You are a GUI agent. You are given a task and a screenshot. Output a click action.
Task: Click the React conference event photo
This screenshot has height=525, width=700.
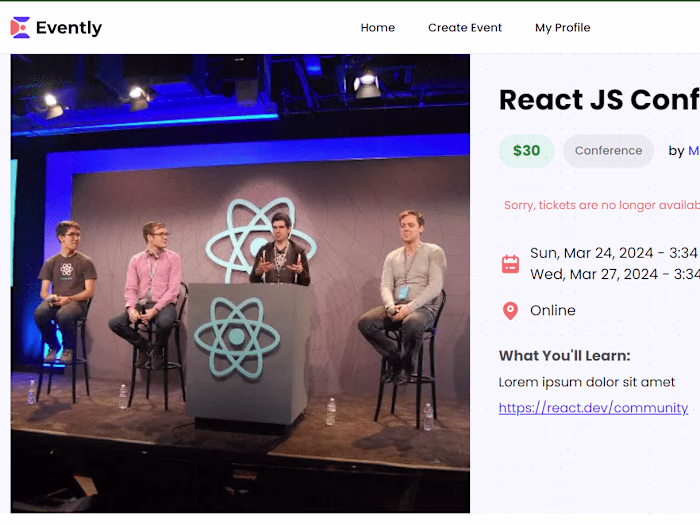pos(240,283)
